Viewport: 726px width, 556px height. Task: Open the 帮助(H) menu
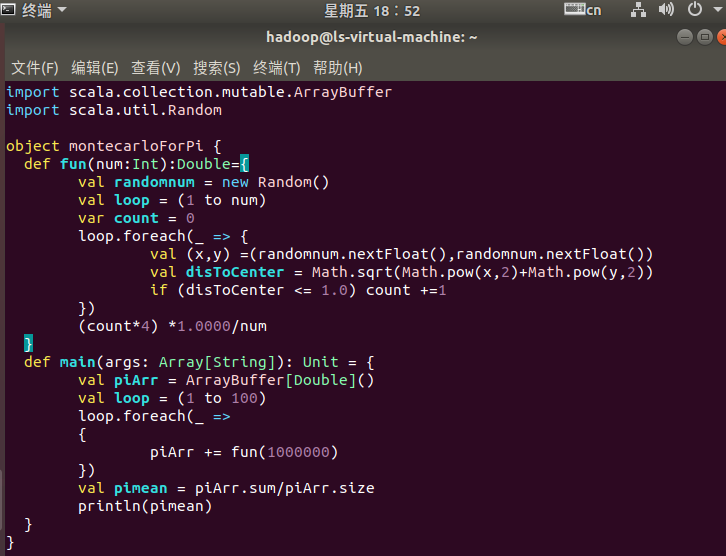[338, 68]
